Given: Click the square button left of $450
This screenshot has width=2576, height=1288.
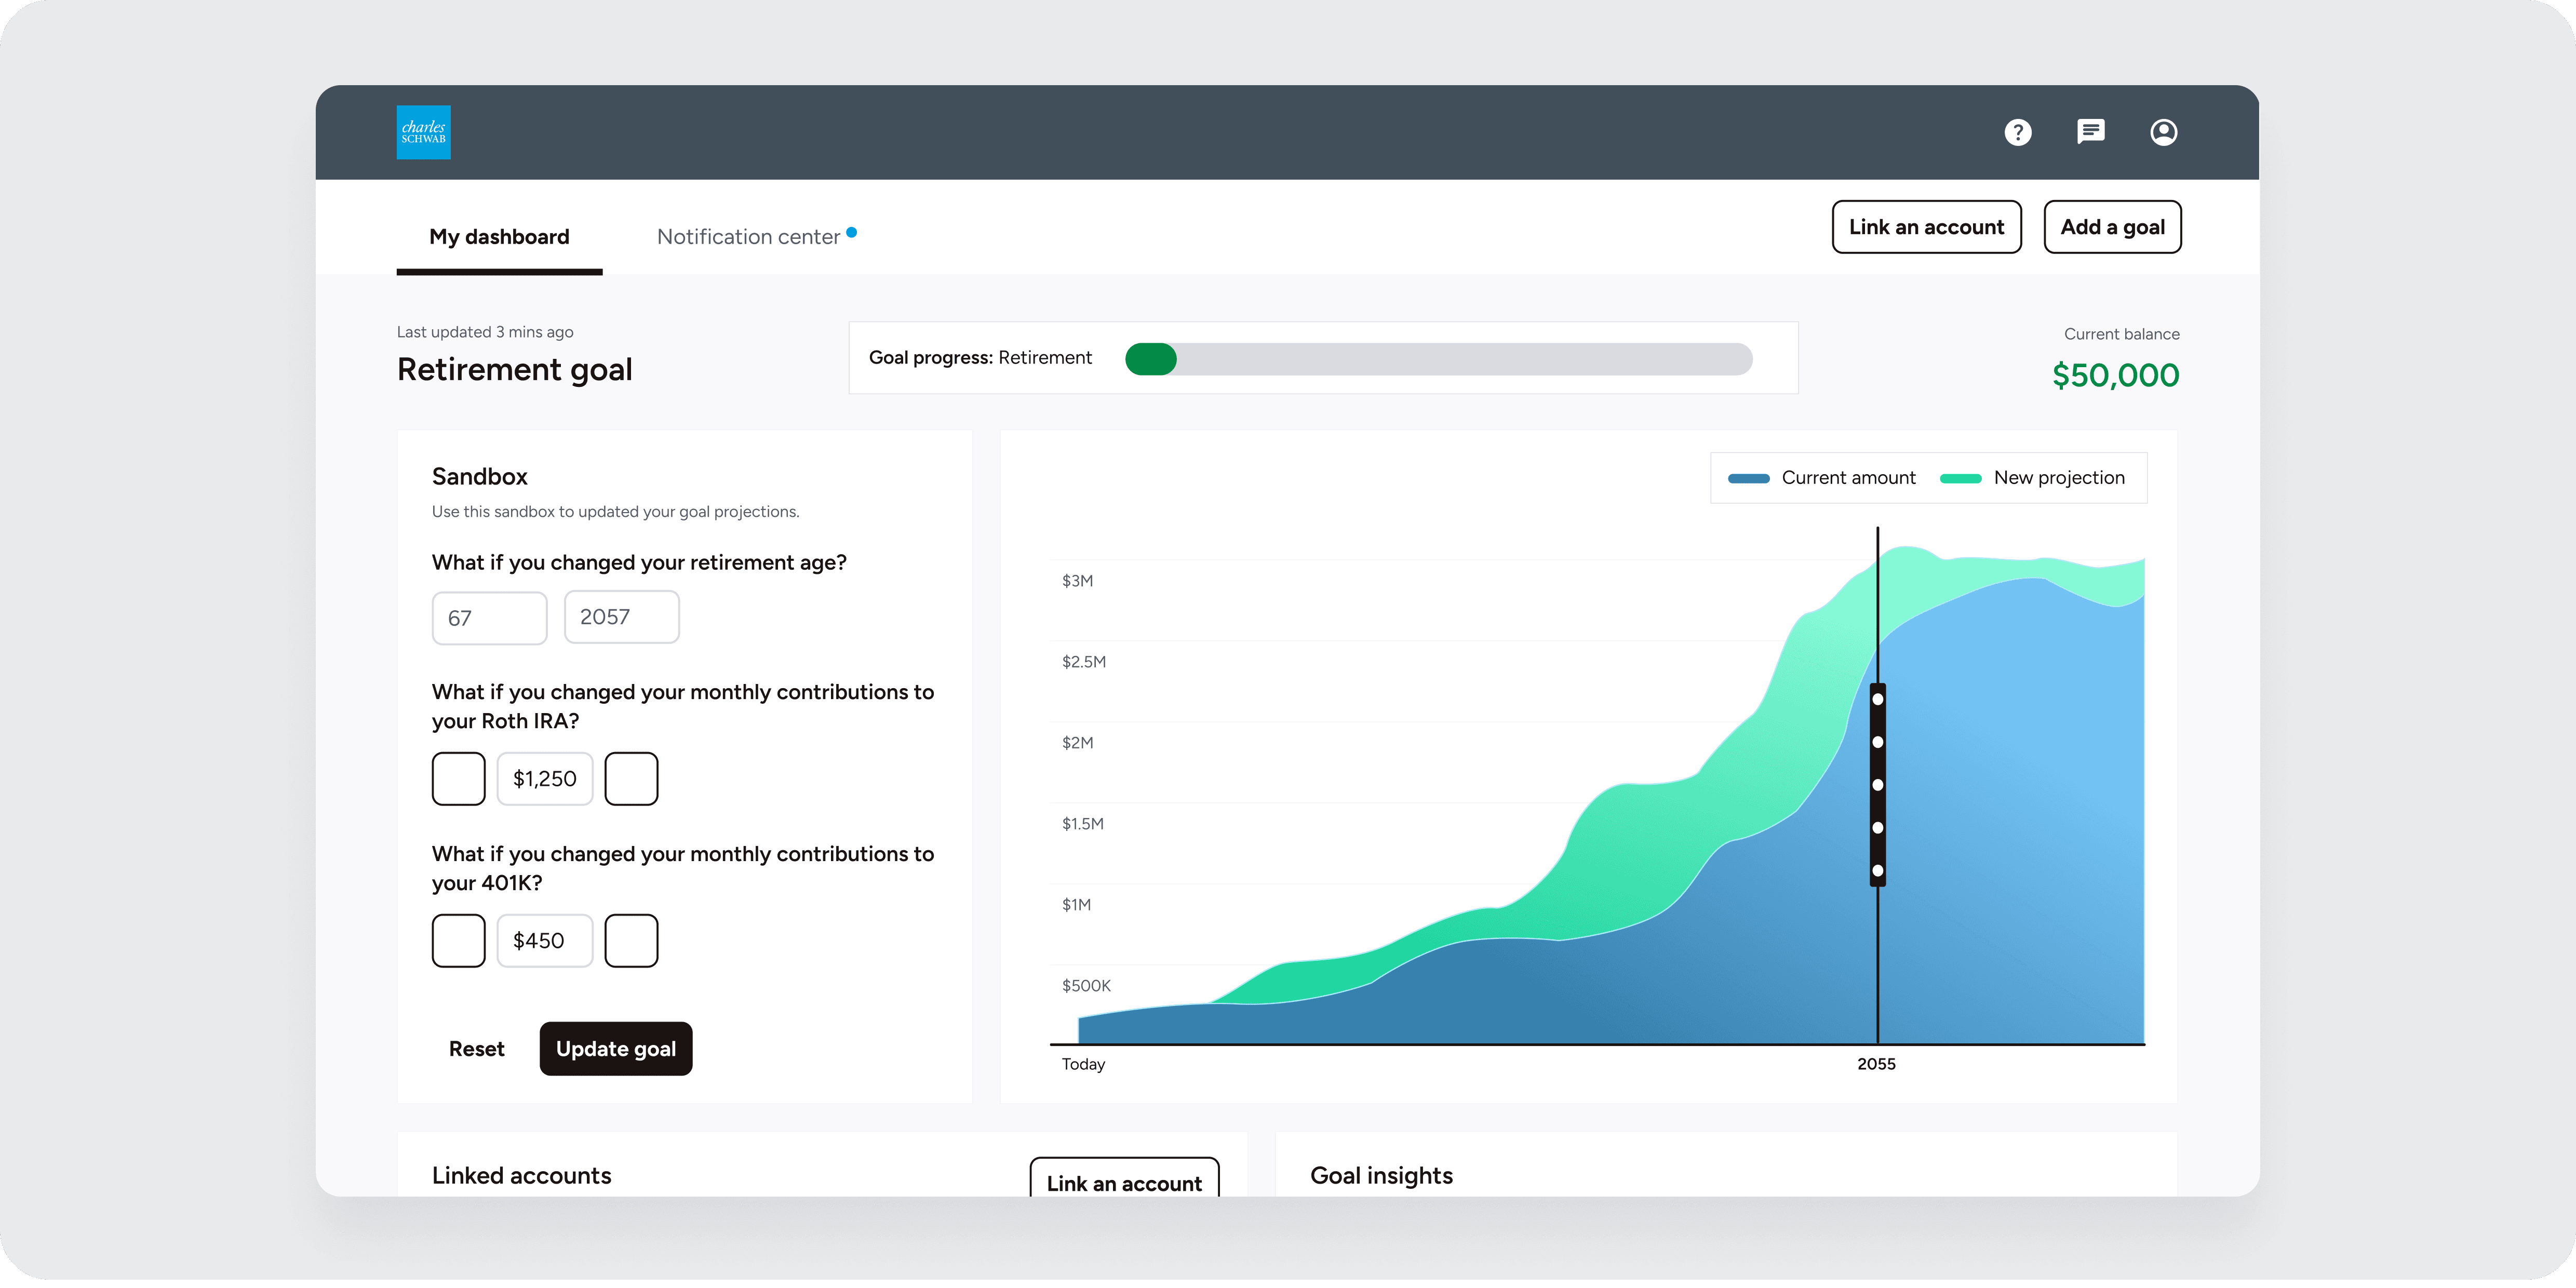Looking at the screenshot, I should pyautogui.click(x=458, y=940).
